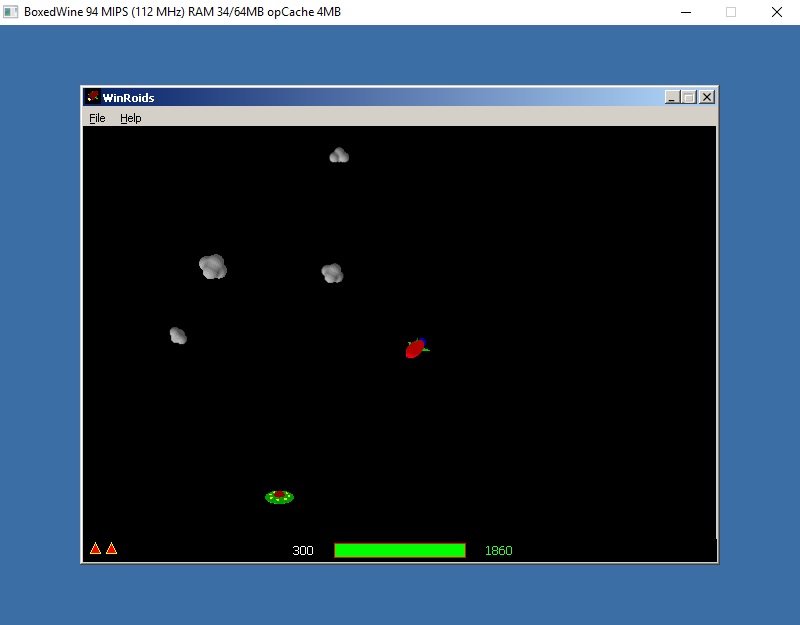The width and height of the screenshot is (800, 625).
Task: Open the File menu in WinRoids
Action: pos(97,118)
